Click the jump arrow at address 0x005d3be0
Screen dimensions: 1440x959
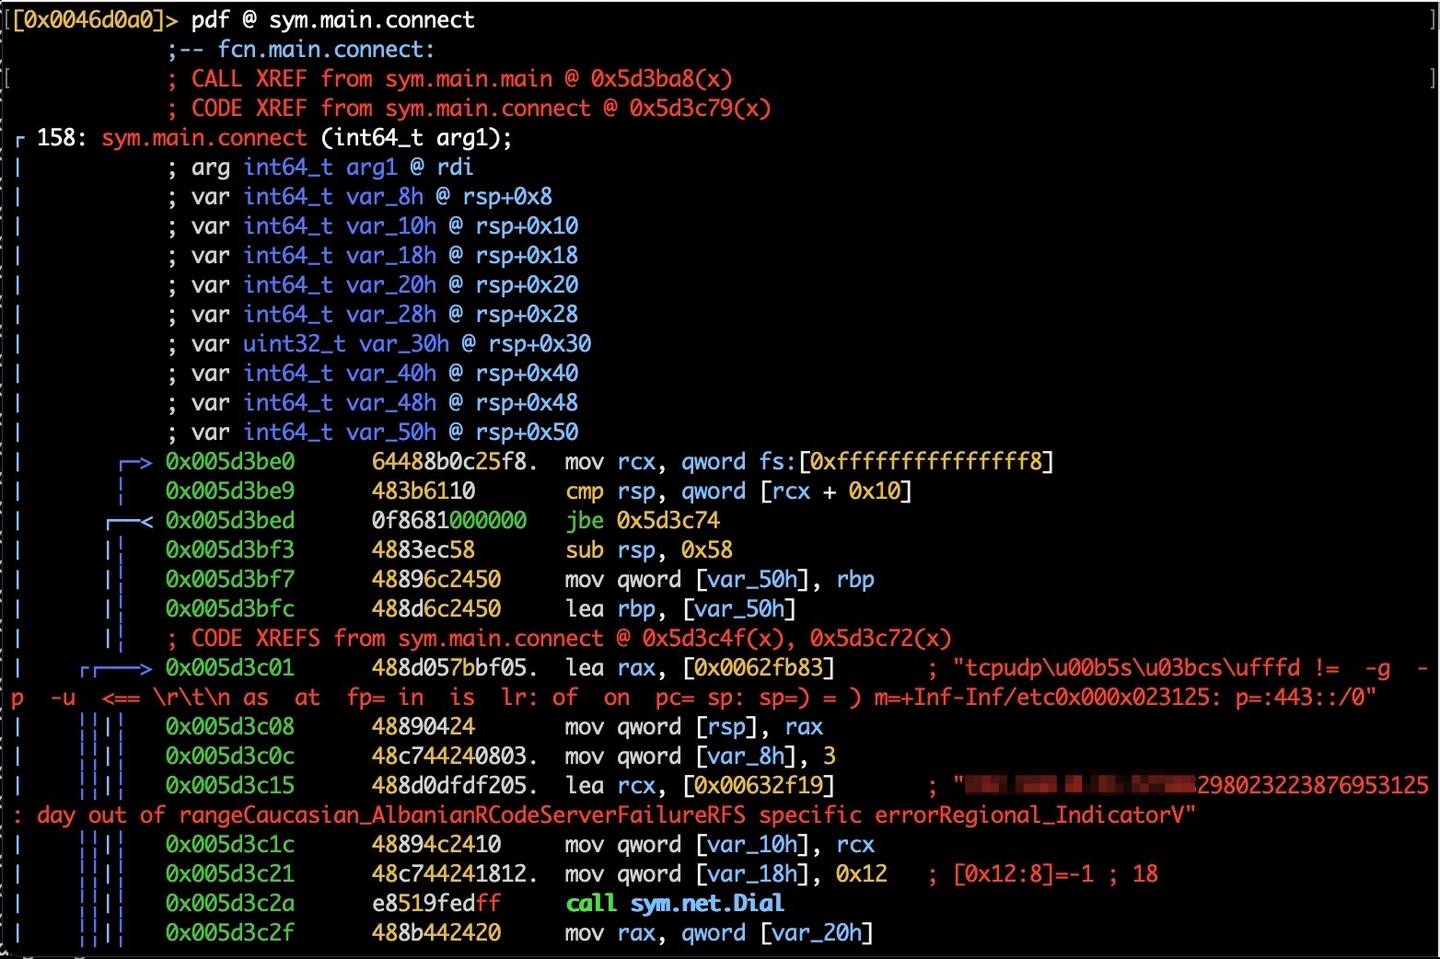pos(135,463)
